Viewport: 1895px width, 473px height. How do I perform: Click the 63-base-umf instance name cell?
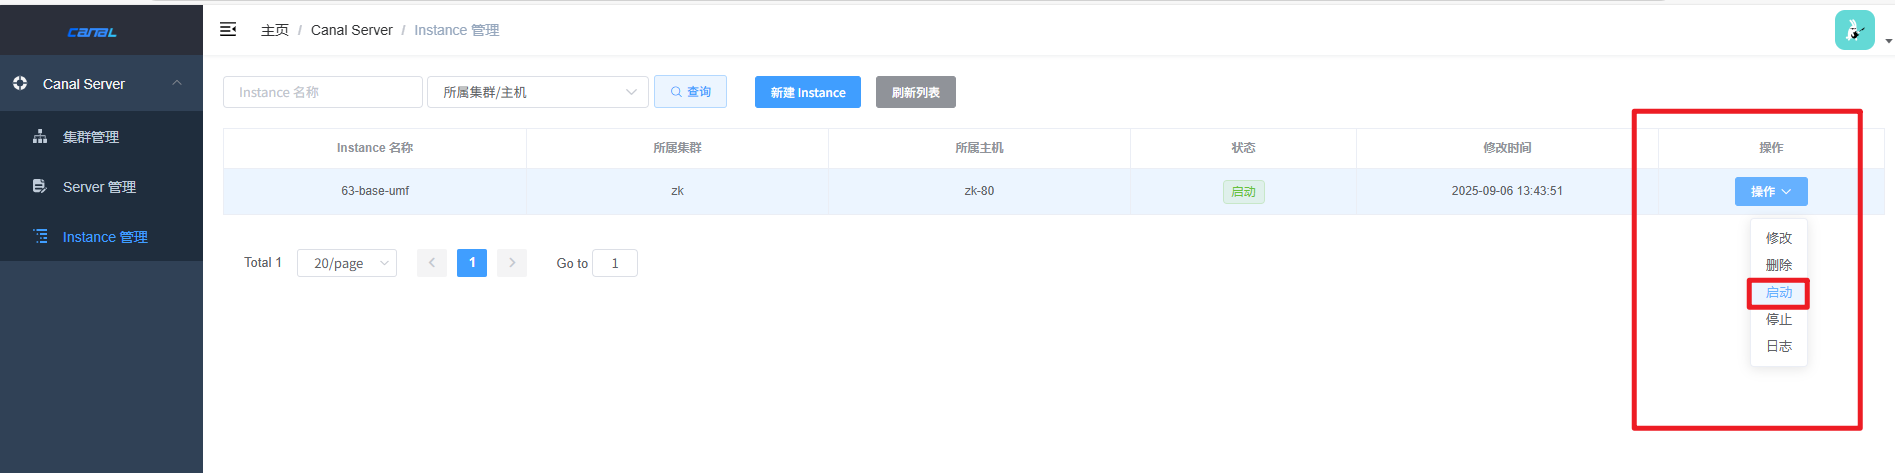tap(375, 191)
